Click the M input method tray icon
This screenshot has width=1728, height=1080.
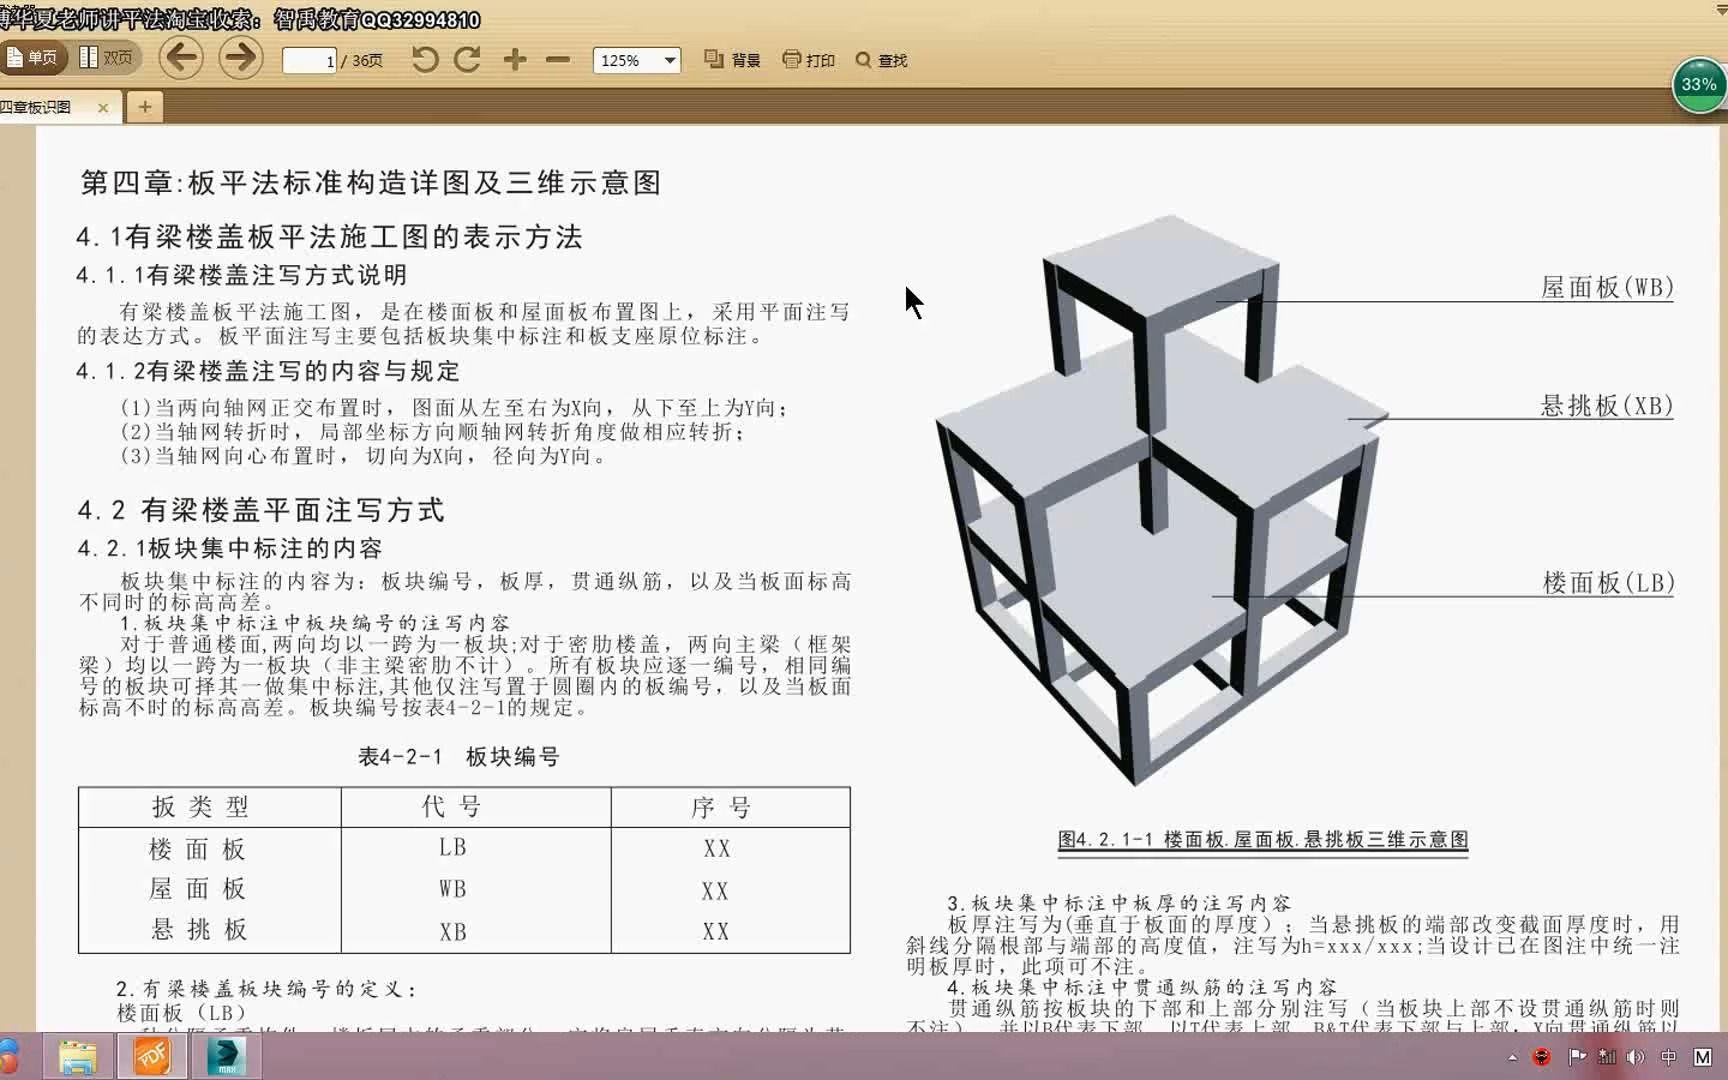[1702, 1057]
